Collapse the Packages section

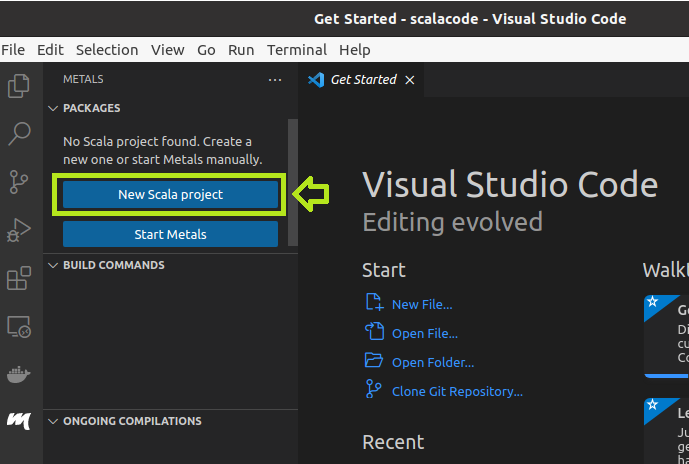pyautogui.click(x=54, y=108)
